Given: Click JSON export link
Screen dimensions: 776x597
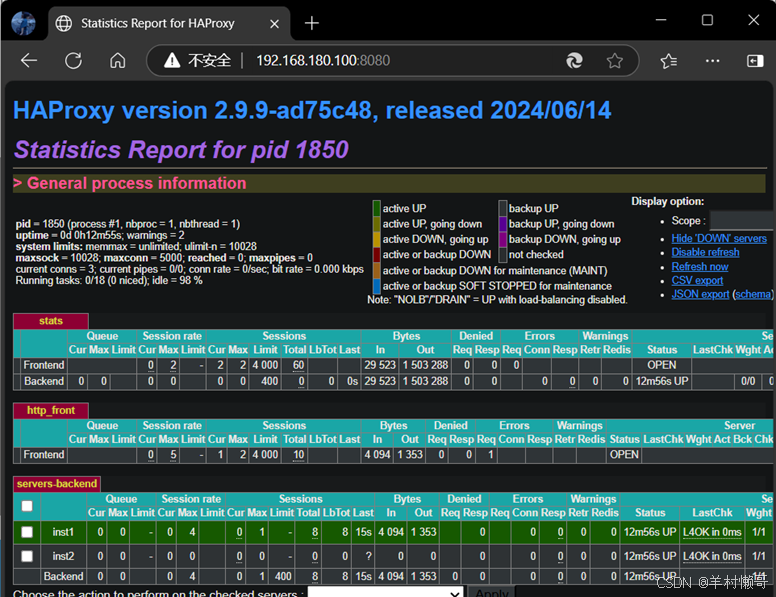Looking at the screenshot, I should (700, 294).
